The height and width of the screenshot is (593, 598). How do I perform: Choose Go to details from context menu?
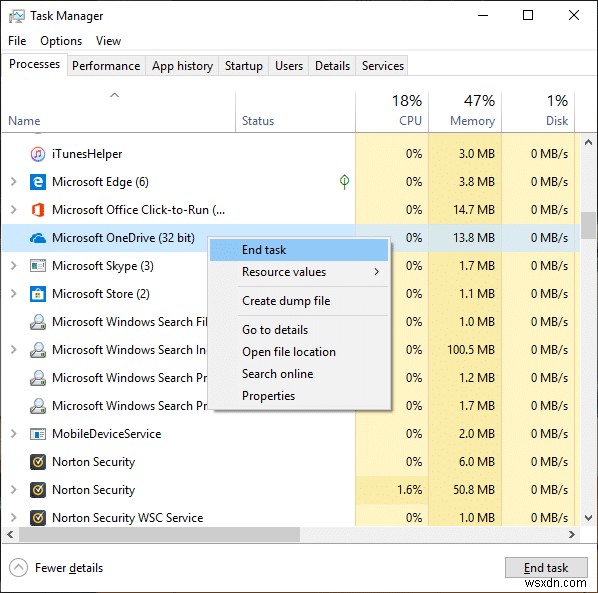299,330
